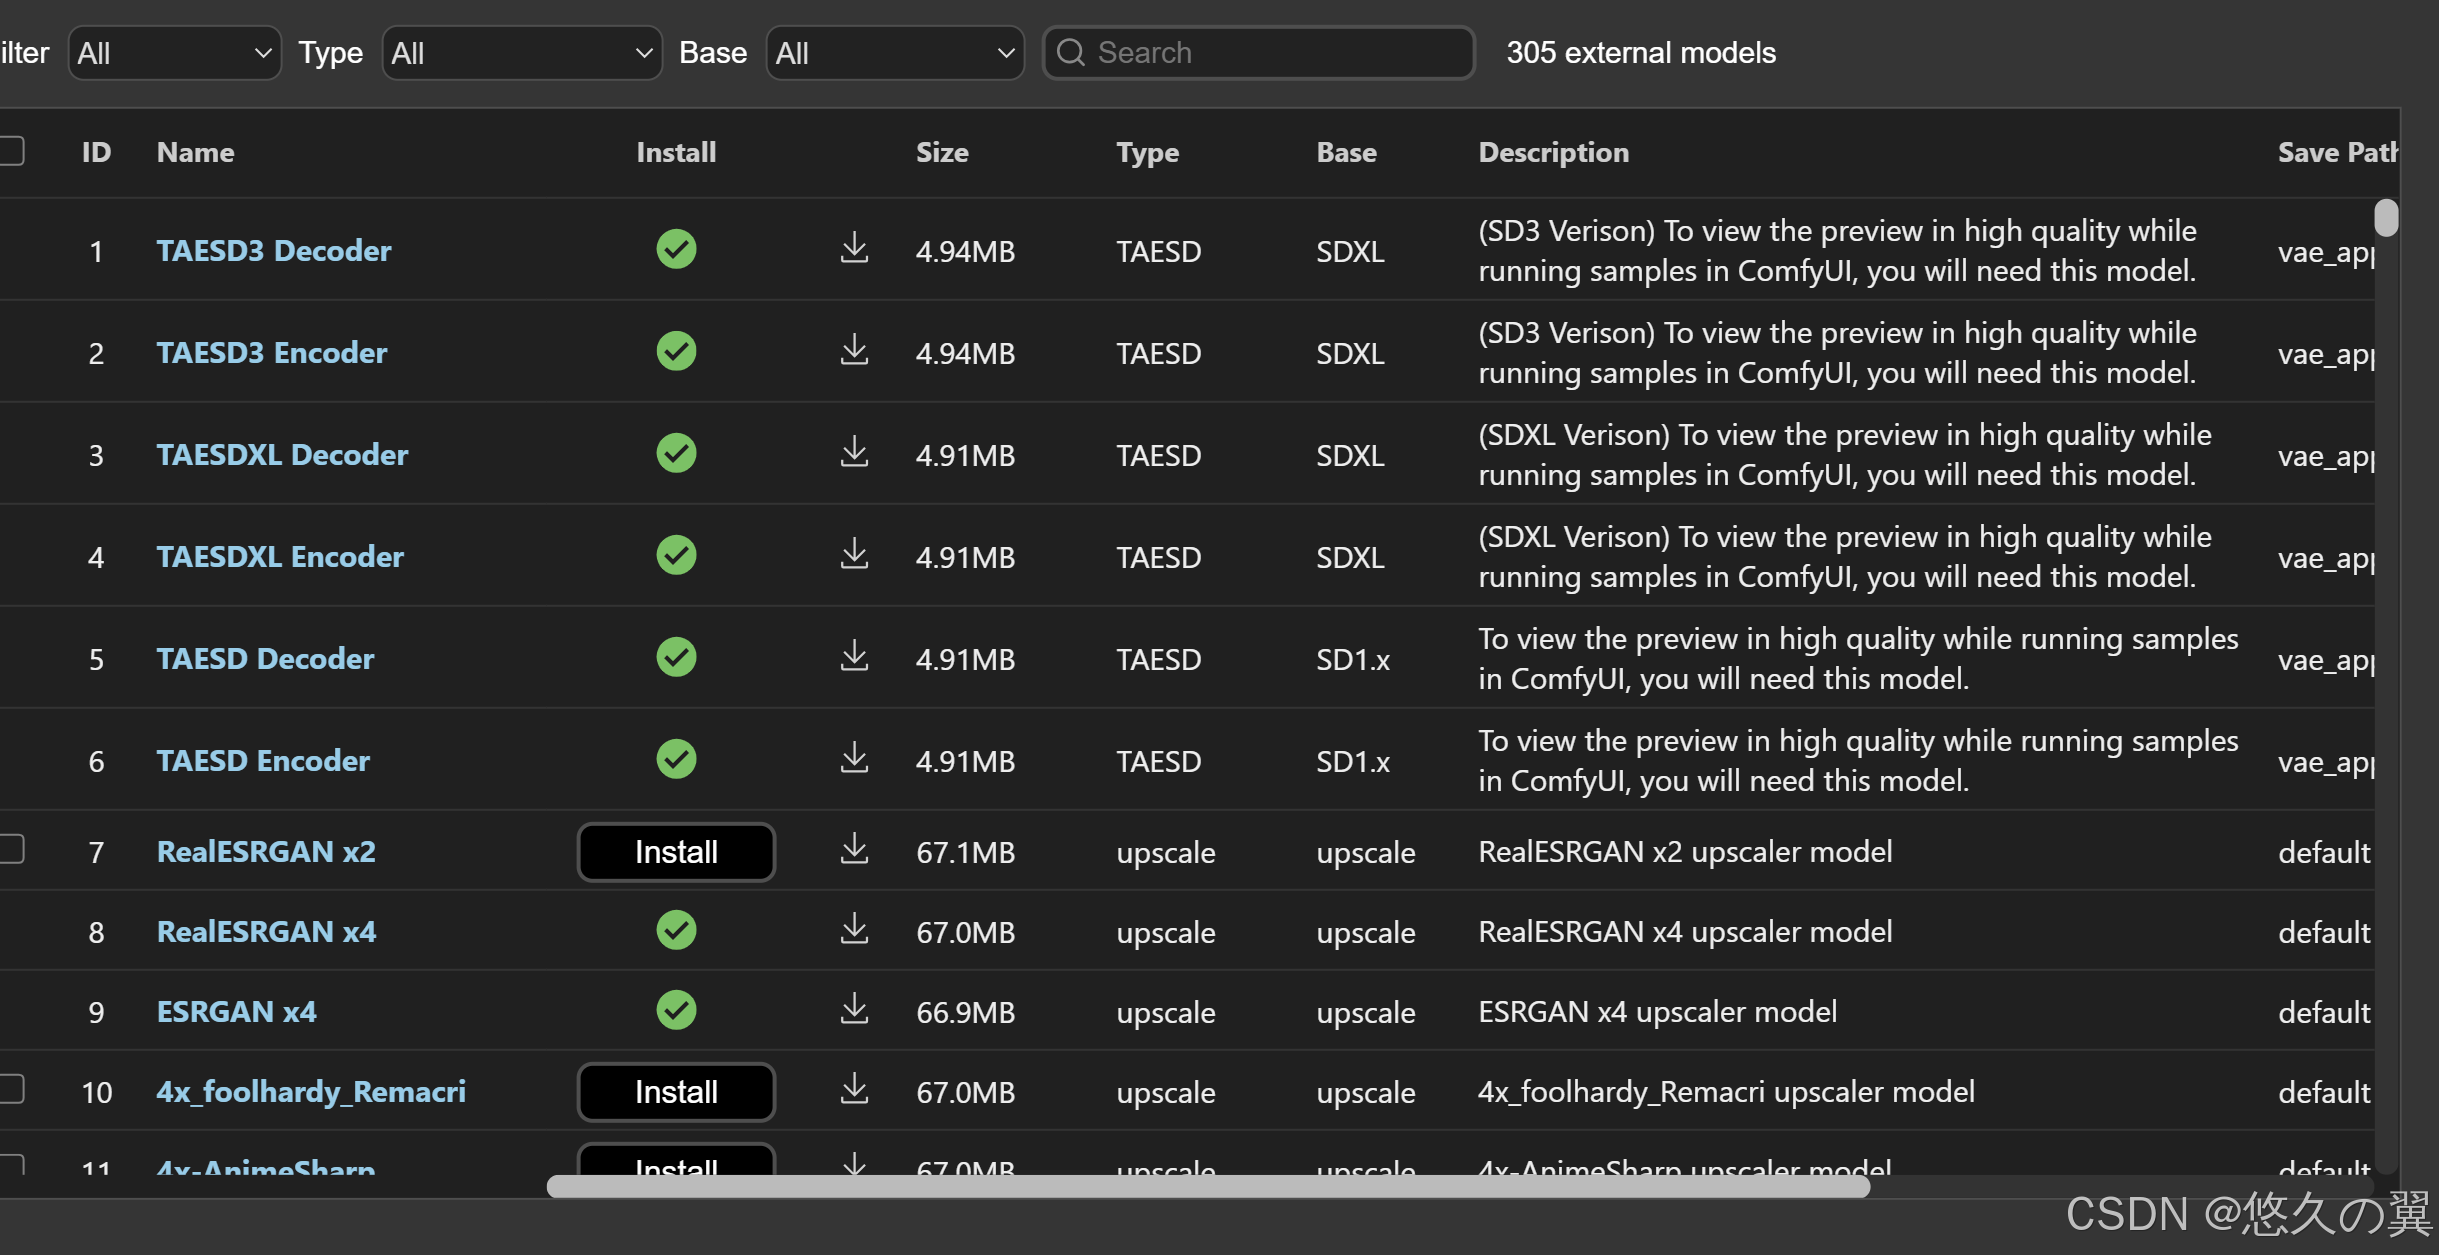Click the horizontal scrollbar thumb

[x=1207, y=1187]
